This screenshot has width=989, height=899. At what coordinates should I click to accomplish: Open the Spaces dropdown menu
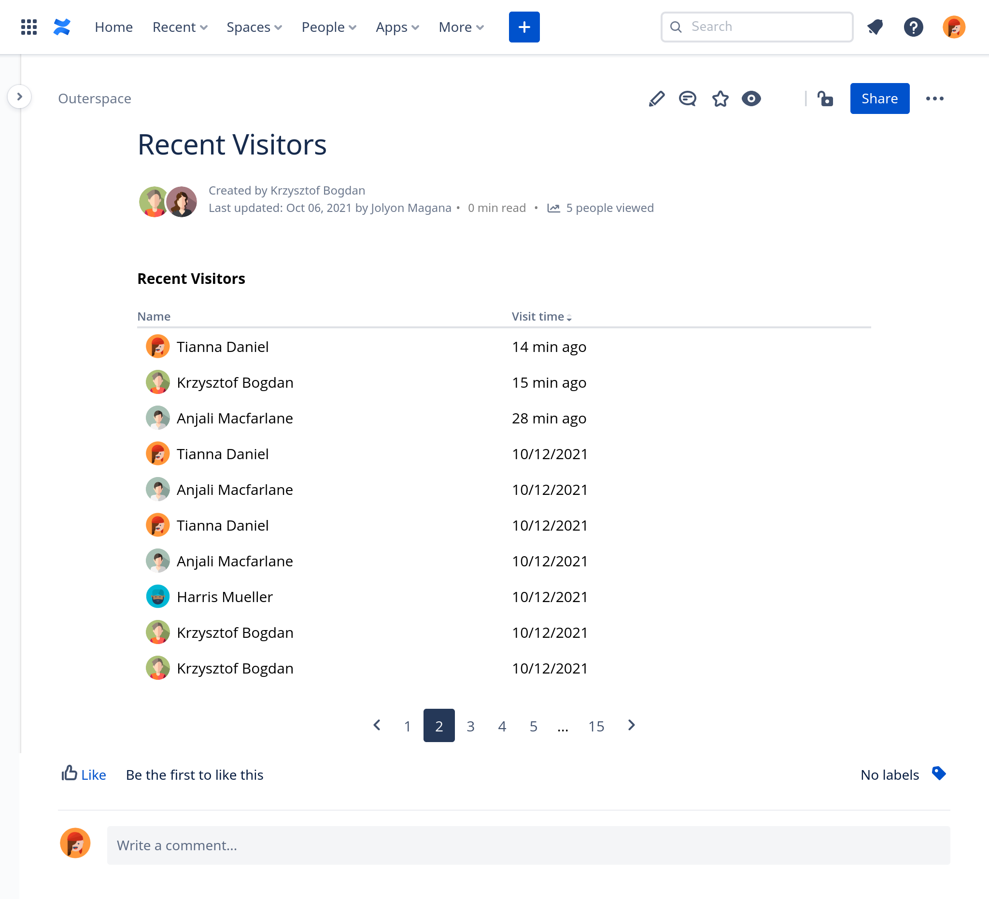pos(254,27)
